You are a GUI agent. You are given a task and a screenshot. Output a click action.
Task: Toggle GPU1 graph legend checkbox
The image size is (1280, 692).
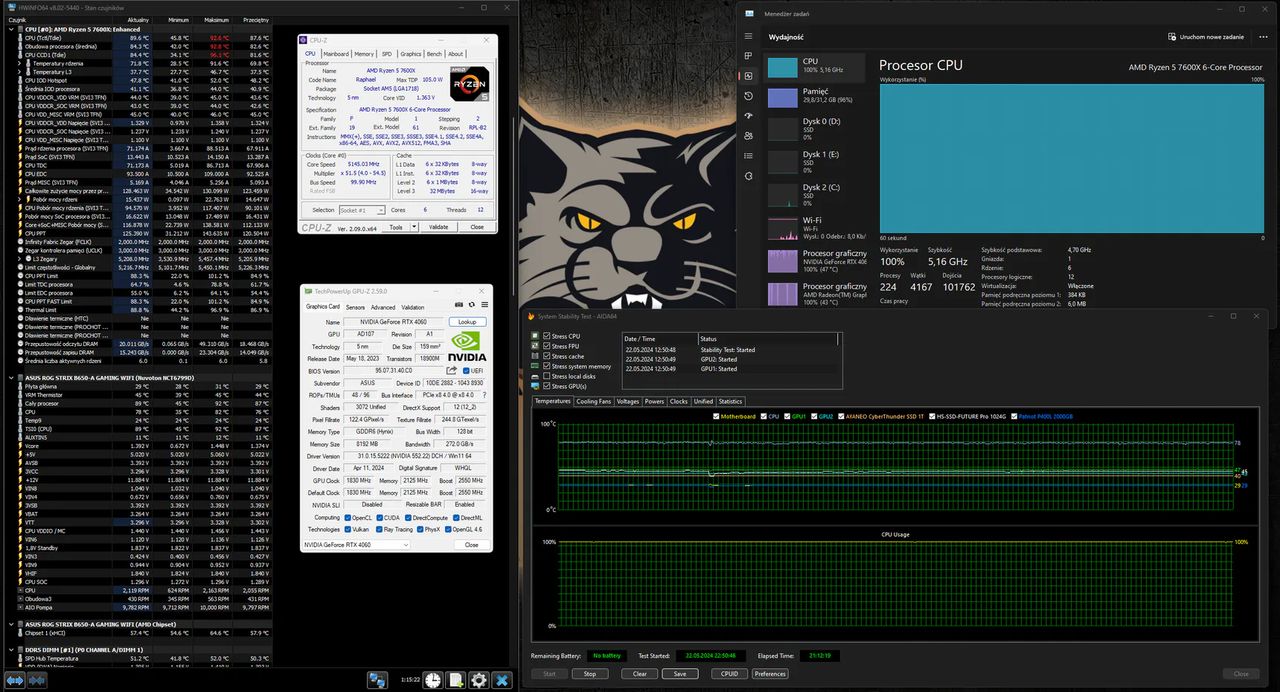coord(788,416)
